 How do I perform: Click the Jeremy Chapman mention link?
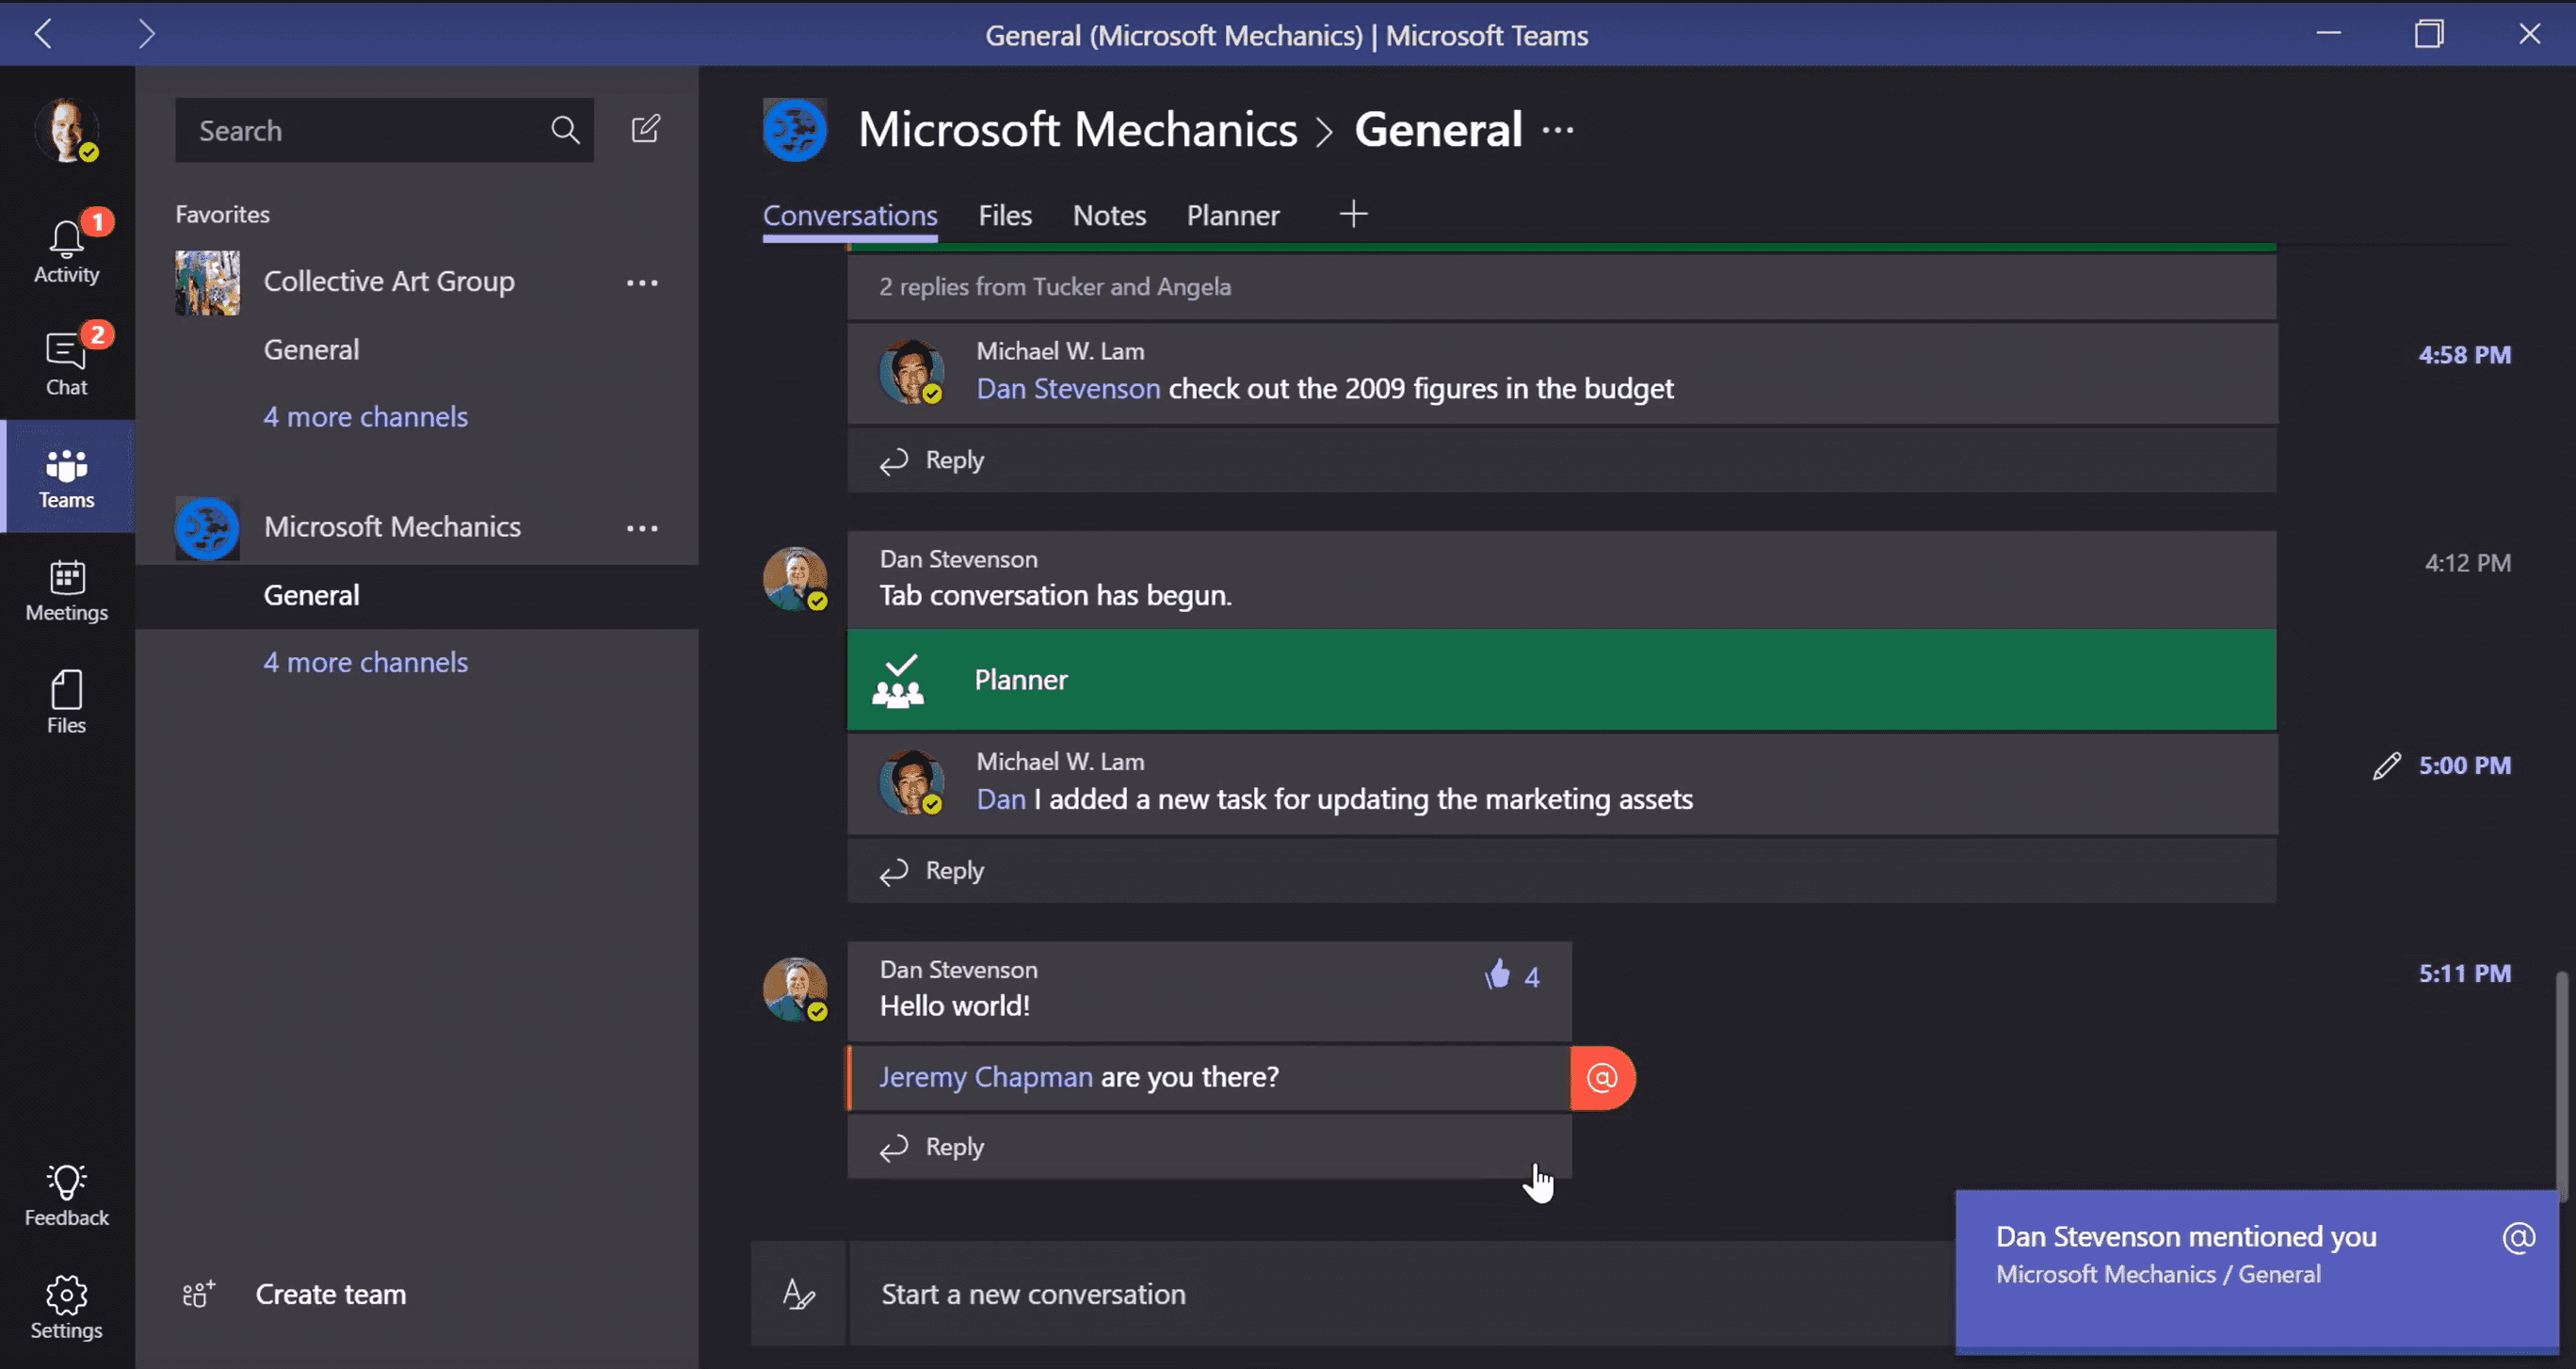986,1077
